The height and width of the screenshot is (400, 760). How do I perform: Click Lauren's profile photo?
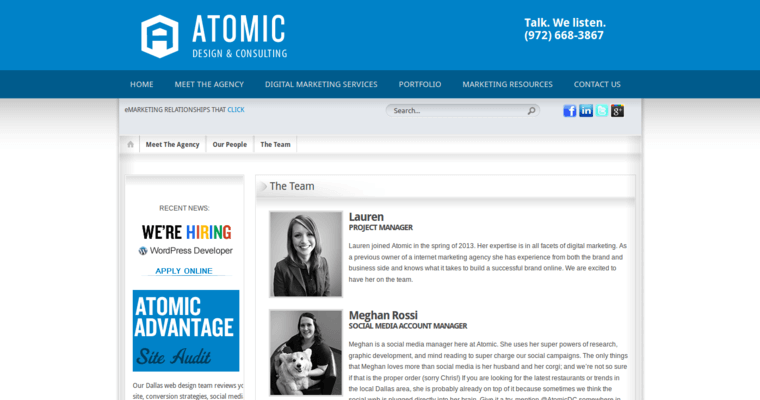click(306, 254)
